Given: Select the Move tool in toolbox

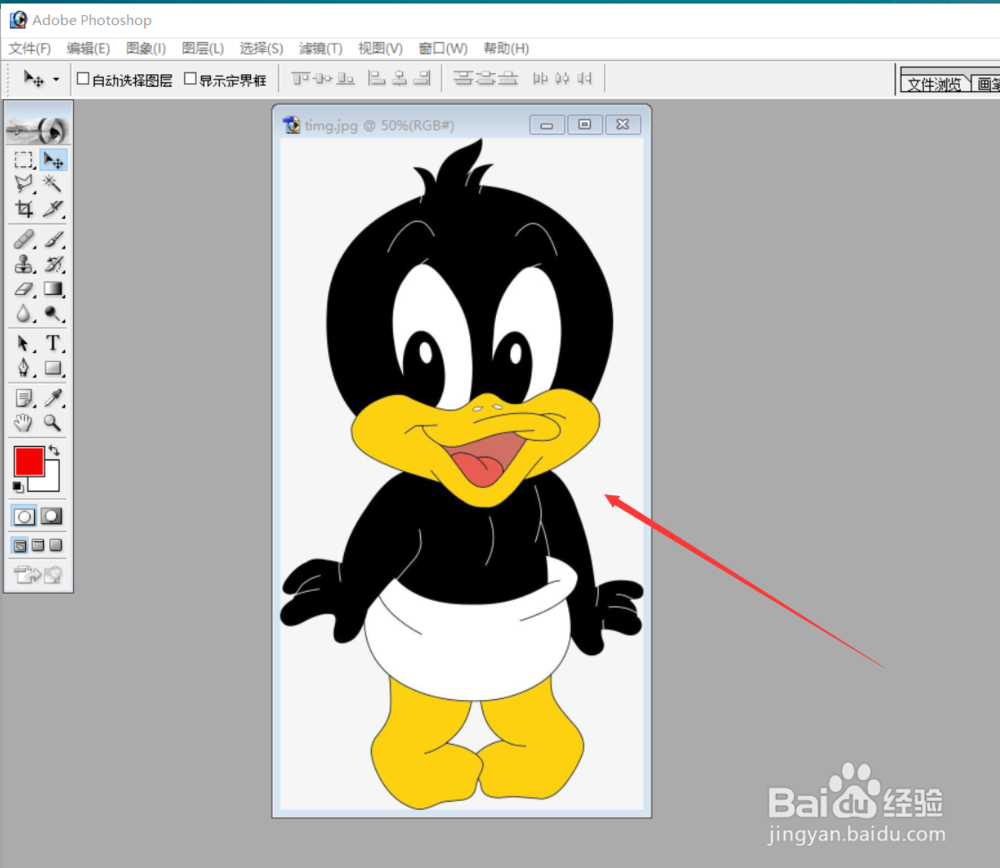Looking at the screenshot, I should click(53, 159).
